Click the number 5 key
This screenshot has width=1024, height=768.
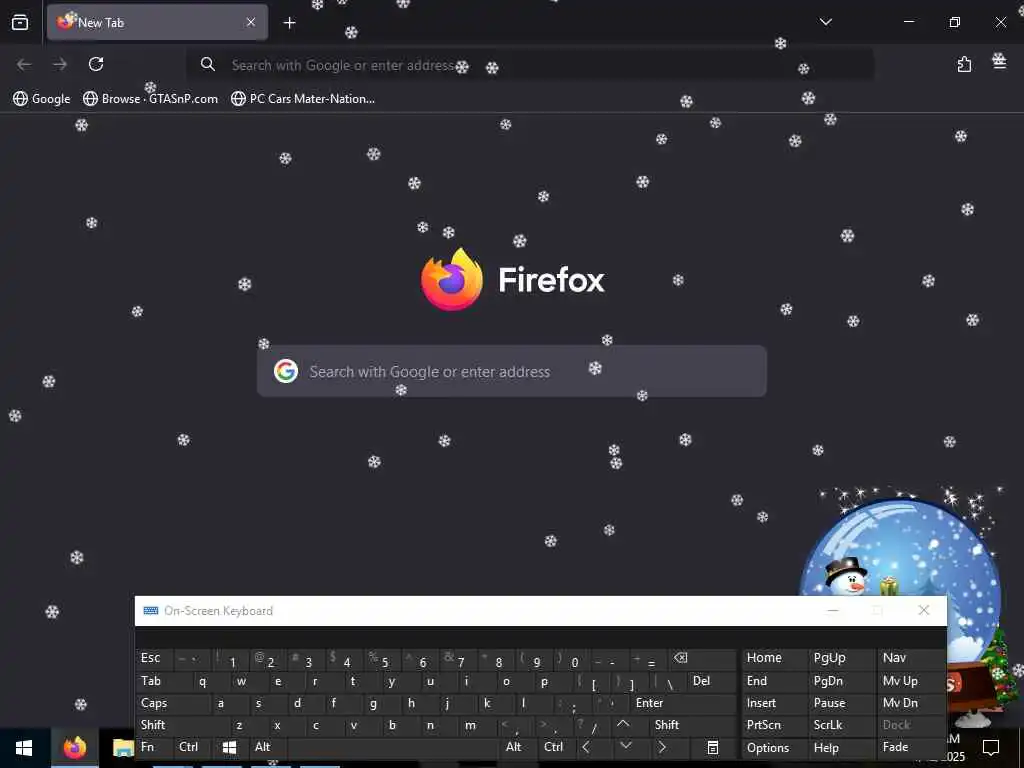[x=383, y=658]
